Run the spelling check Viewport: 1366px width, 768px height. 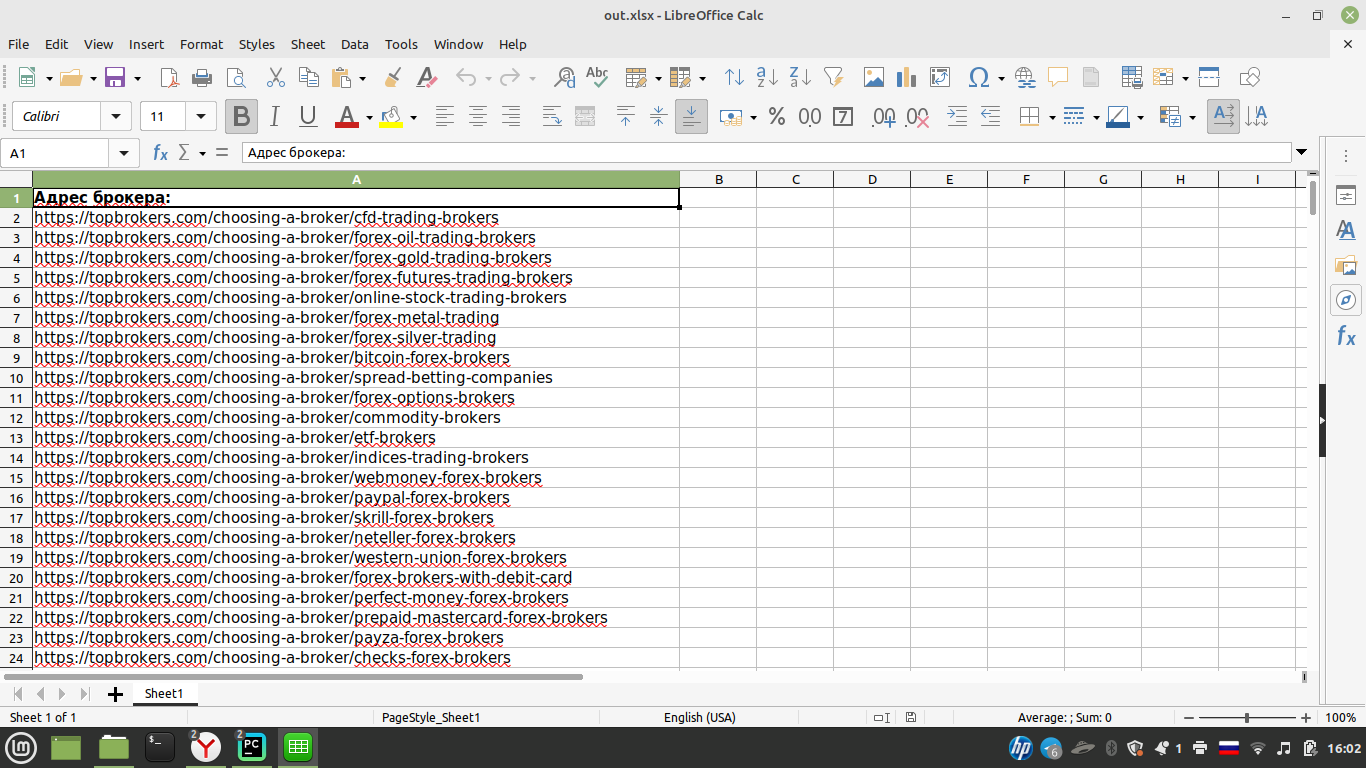point(597,77)
